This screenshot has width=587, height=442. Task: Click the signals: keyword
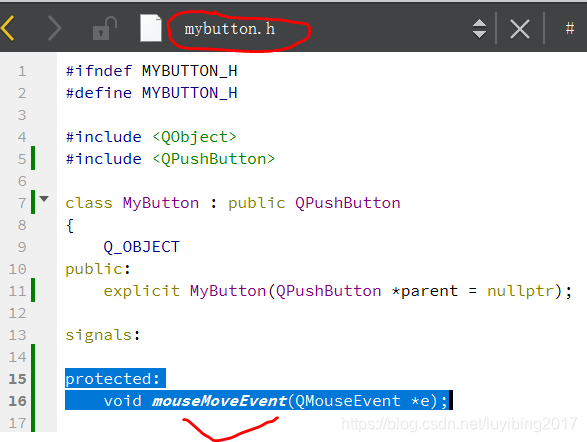(103, 335)
